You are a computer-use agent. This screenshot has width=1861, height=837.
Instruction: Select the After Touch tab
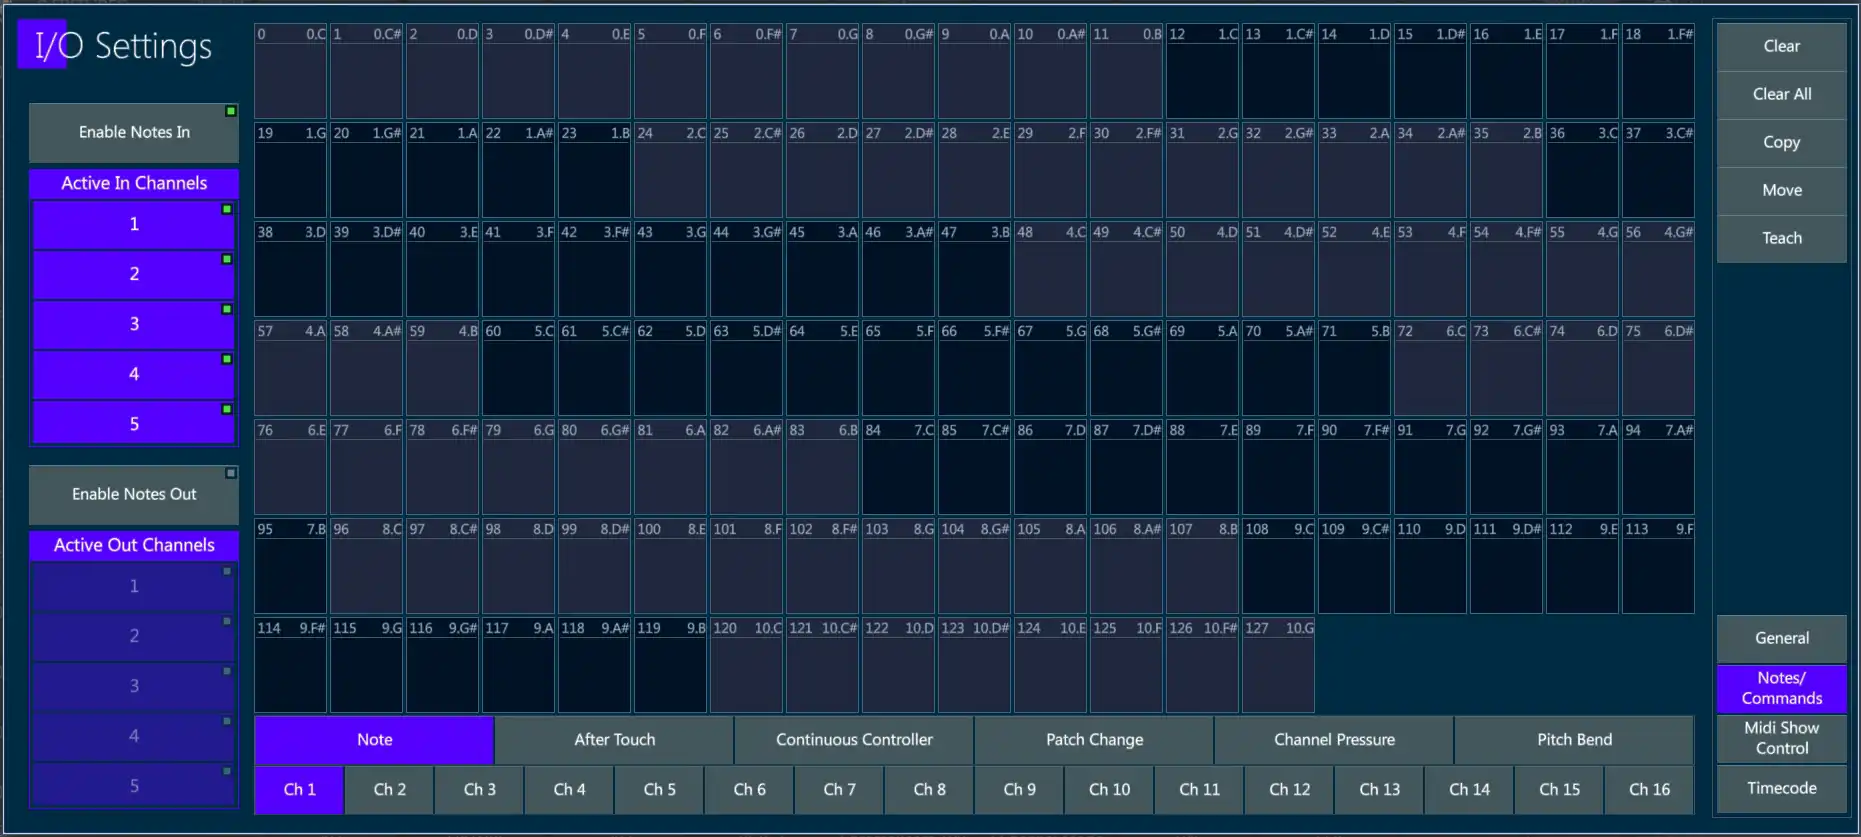pyautogui.click(x=614, y=741)
